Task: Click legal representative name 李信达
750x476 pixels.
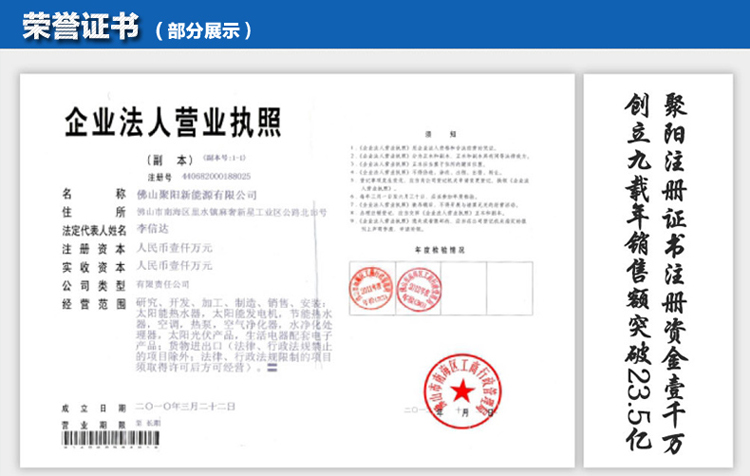Action: point(154,230)
